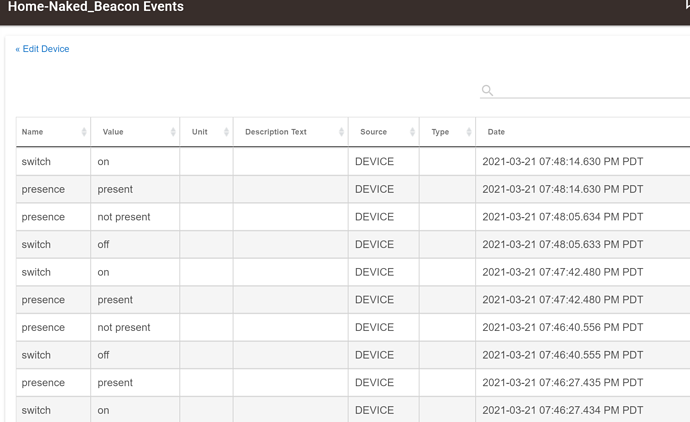Click sort arrows in Name column
690x422 pixels.
83,132
